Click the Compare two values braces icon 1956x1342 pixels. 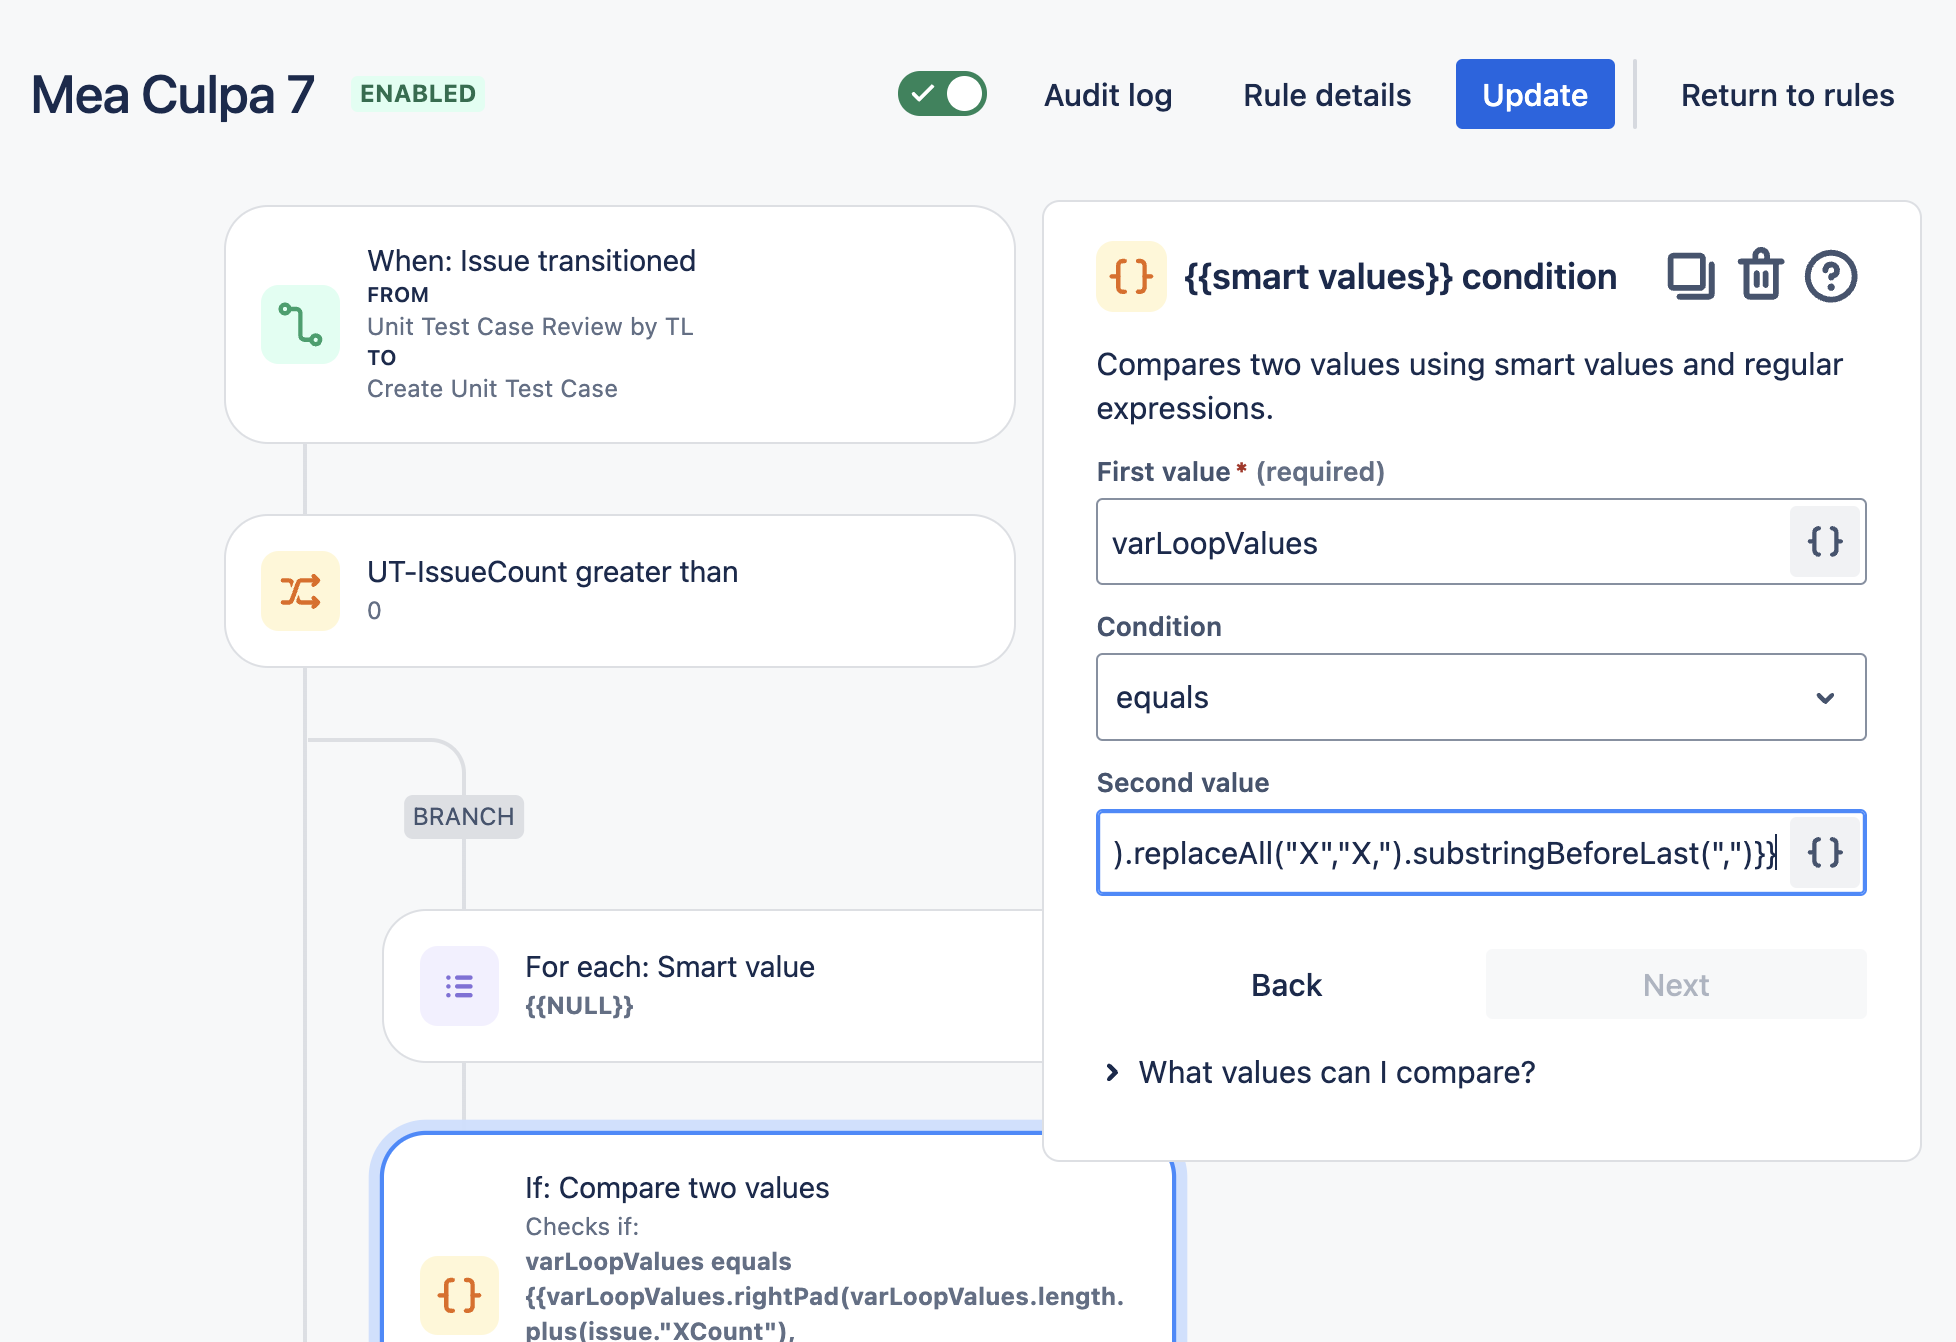[x=459, y=1295]
